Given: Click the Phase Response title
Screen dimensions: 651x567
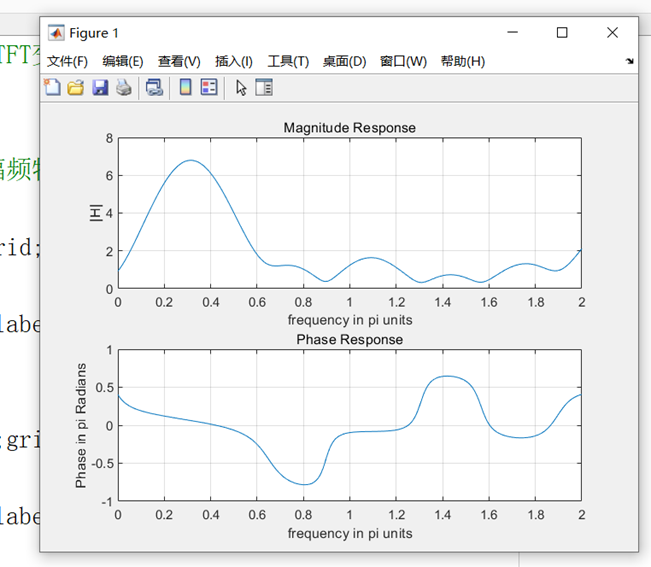Looking at the screenshot, I should [350, 339].
